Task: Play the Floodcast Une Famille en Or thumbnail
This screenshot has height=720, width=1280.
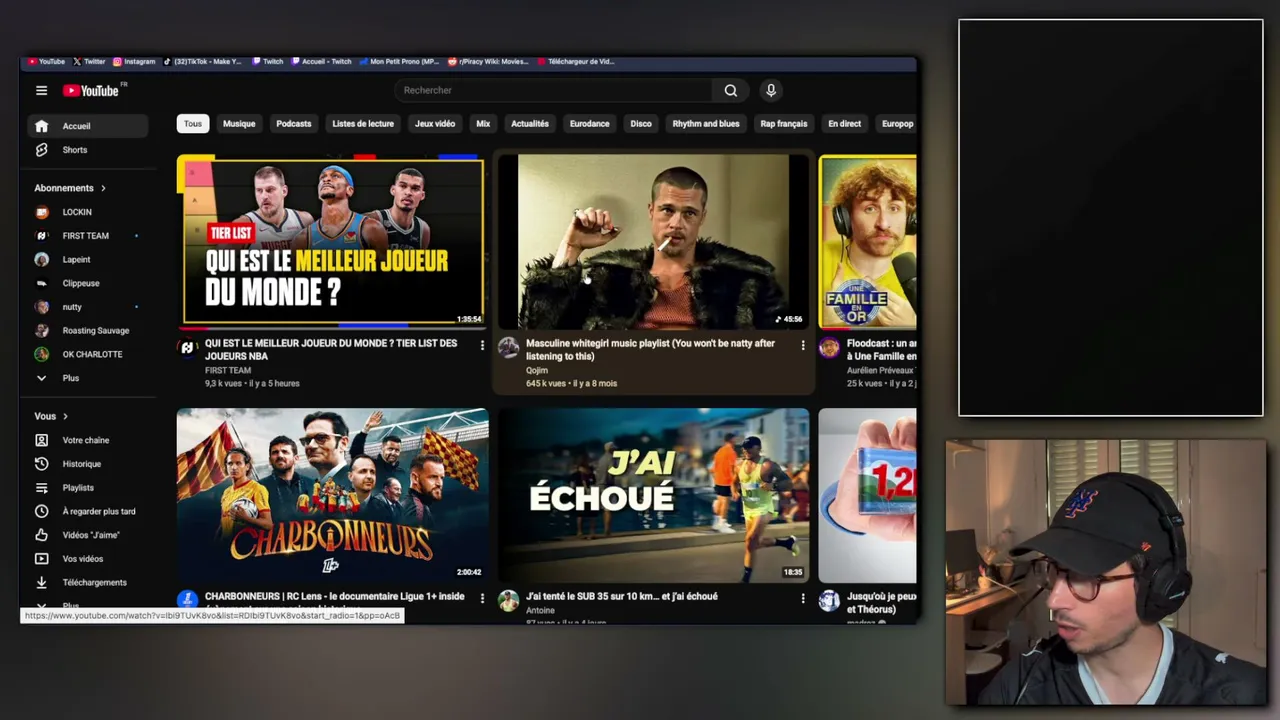Action: [x=867, y=241]
